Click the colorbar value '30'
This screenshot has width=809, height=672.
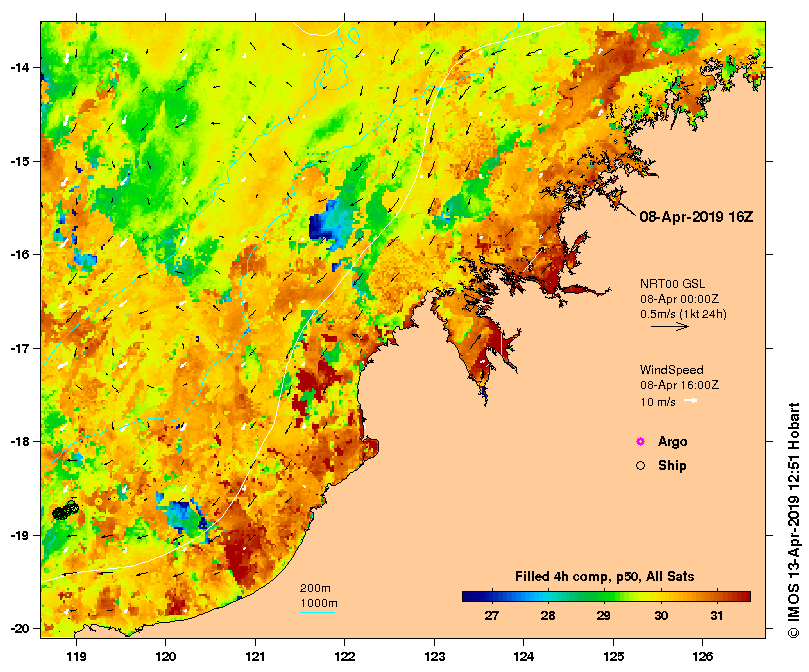click(x=660, y=615)
